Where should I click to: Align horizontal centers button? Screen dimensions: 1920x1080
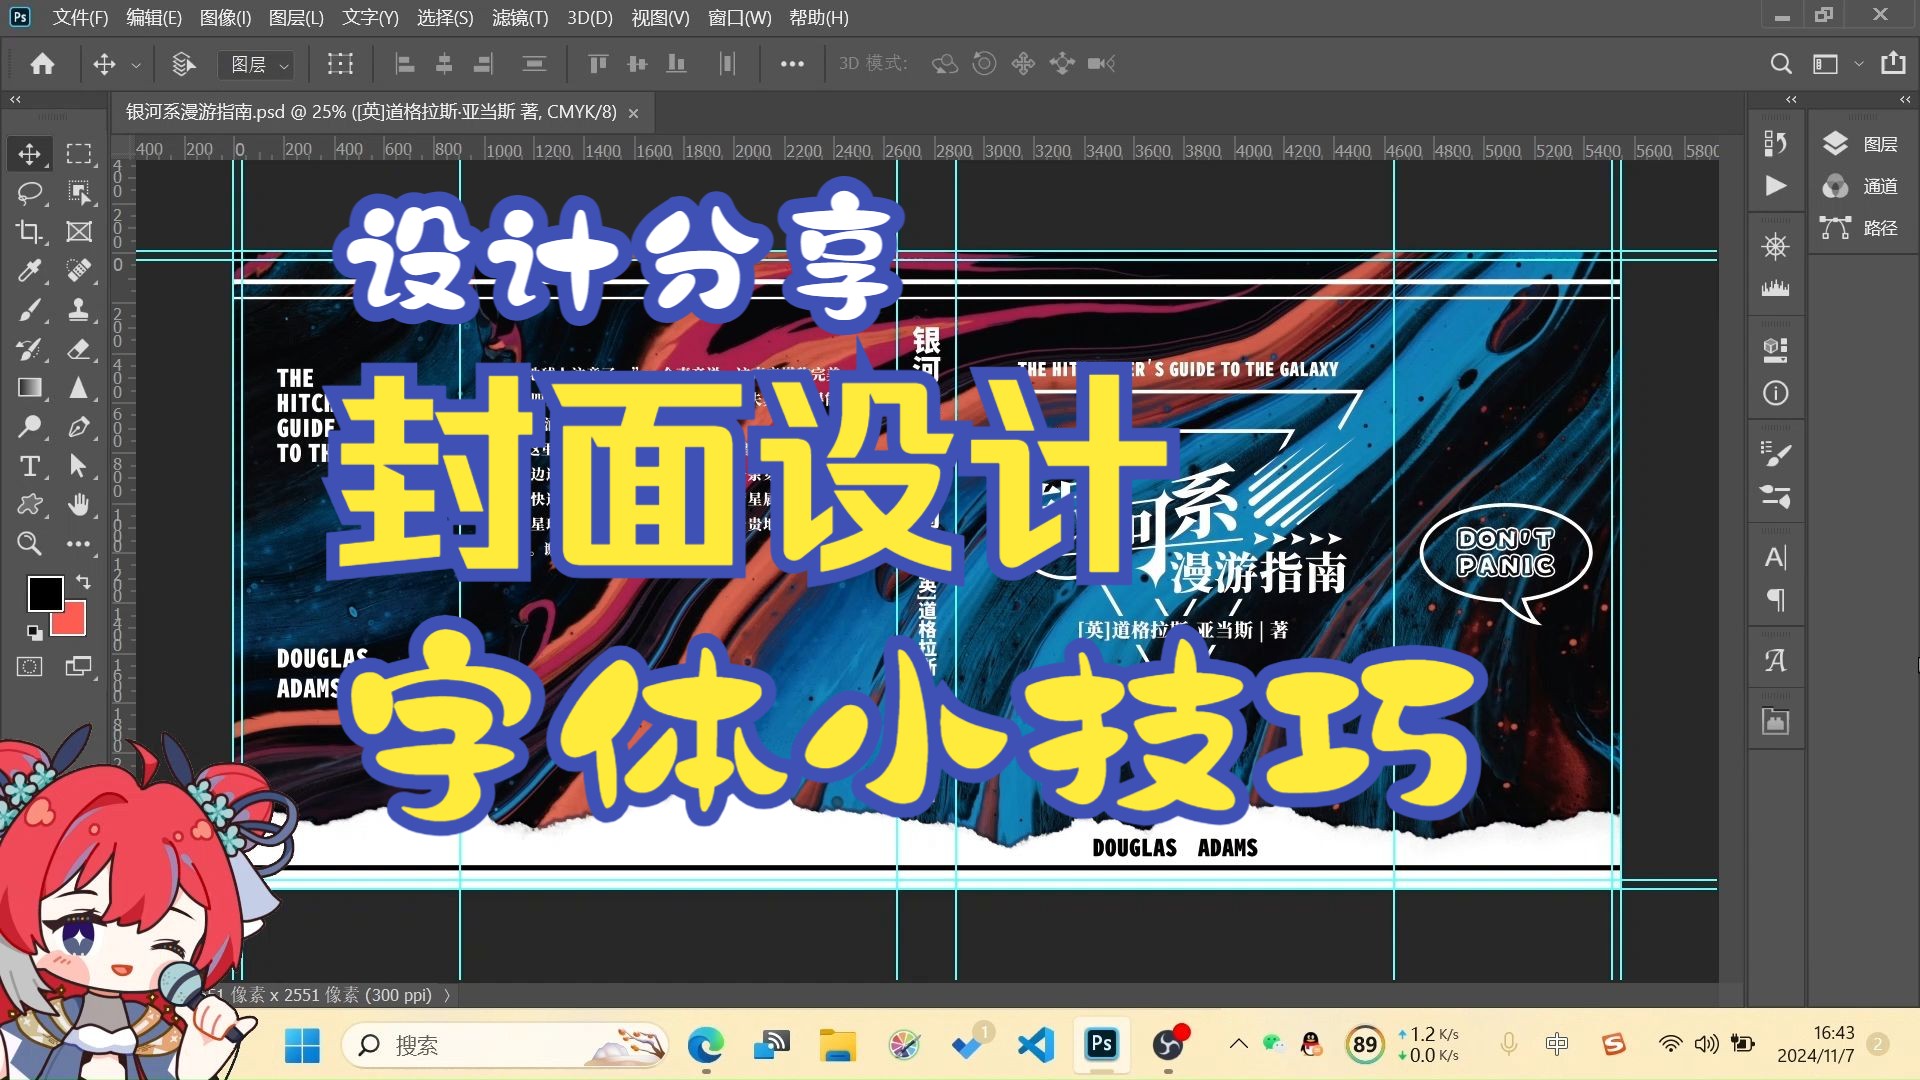pos(444,64)
